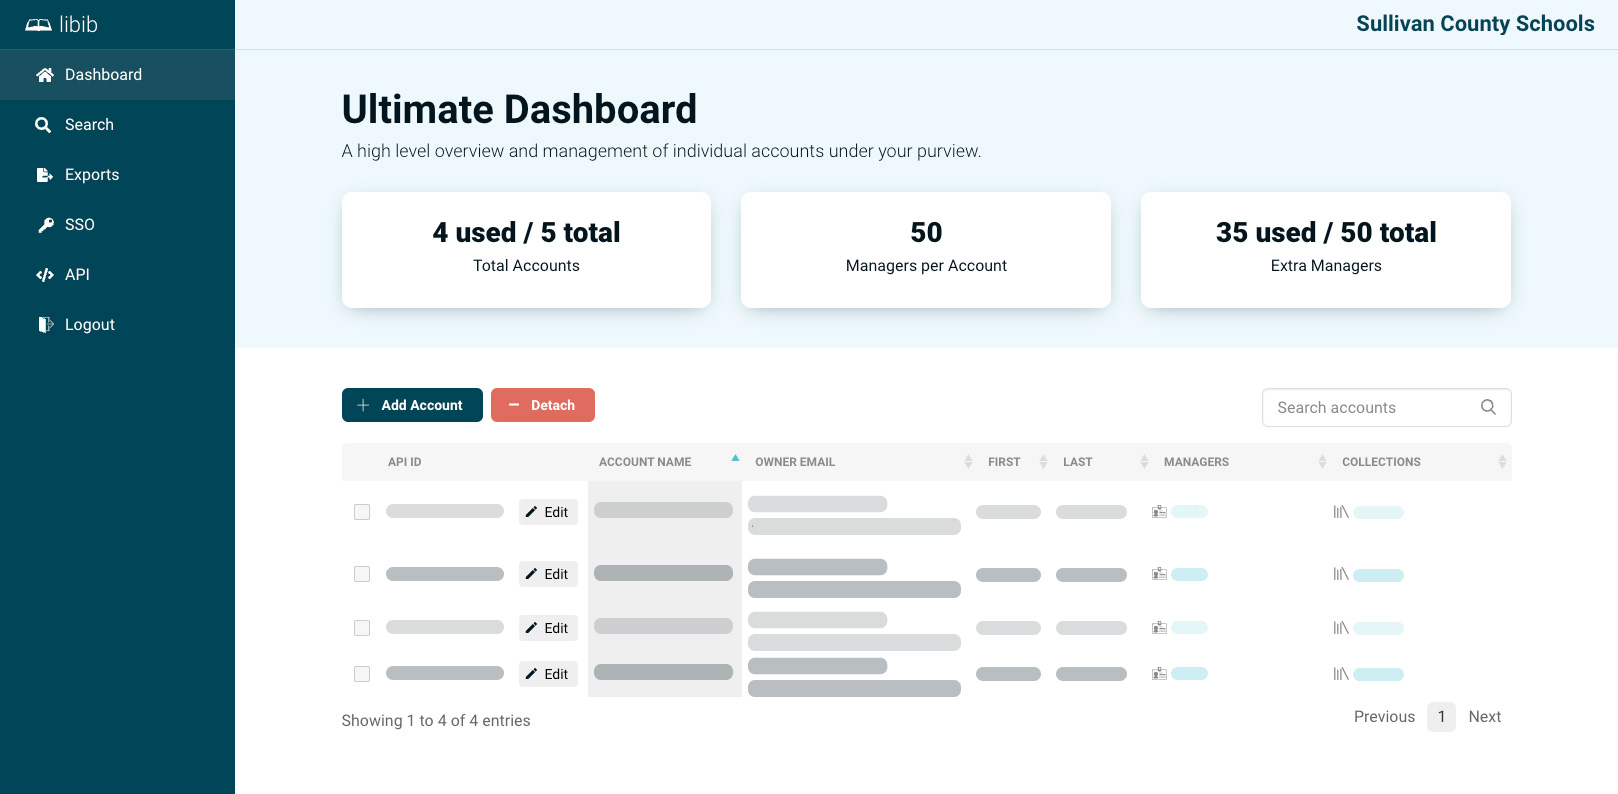Click the collections library icon in first row
Image resolution: width=1618 pixels, height=794 pixels.
[1341, 512]
